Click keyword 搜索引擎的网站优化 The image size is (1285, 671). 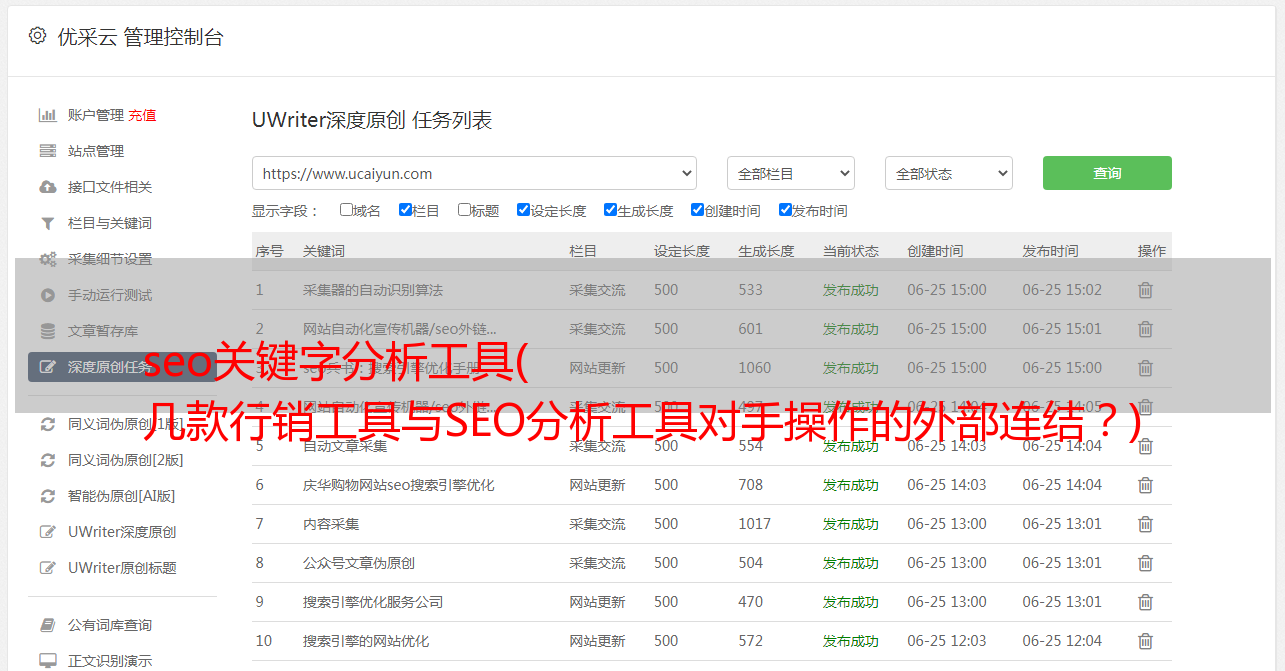click(x=366, y=641)
